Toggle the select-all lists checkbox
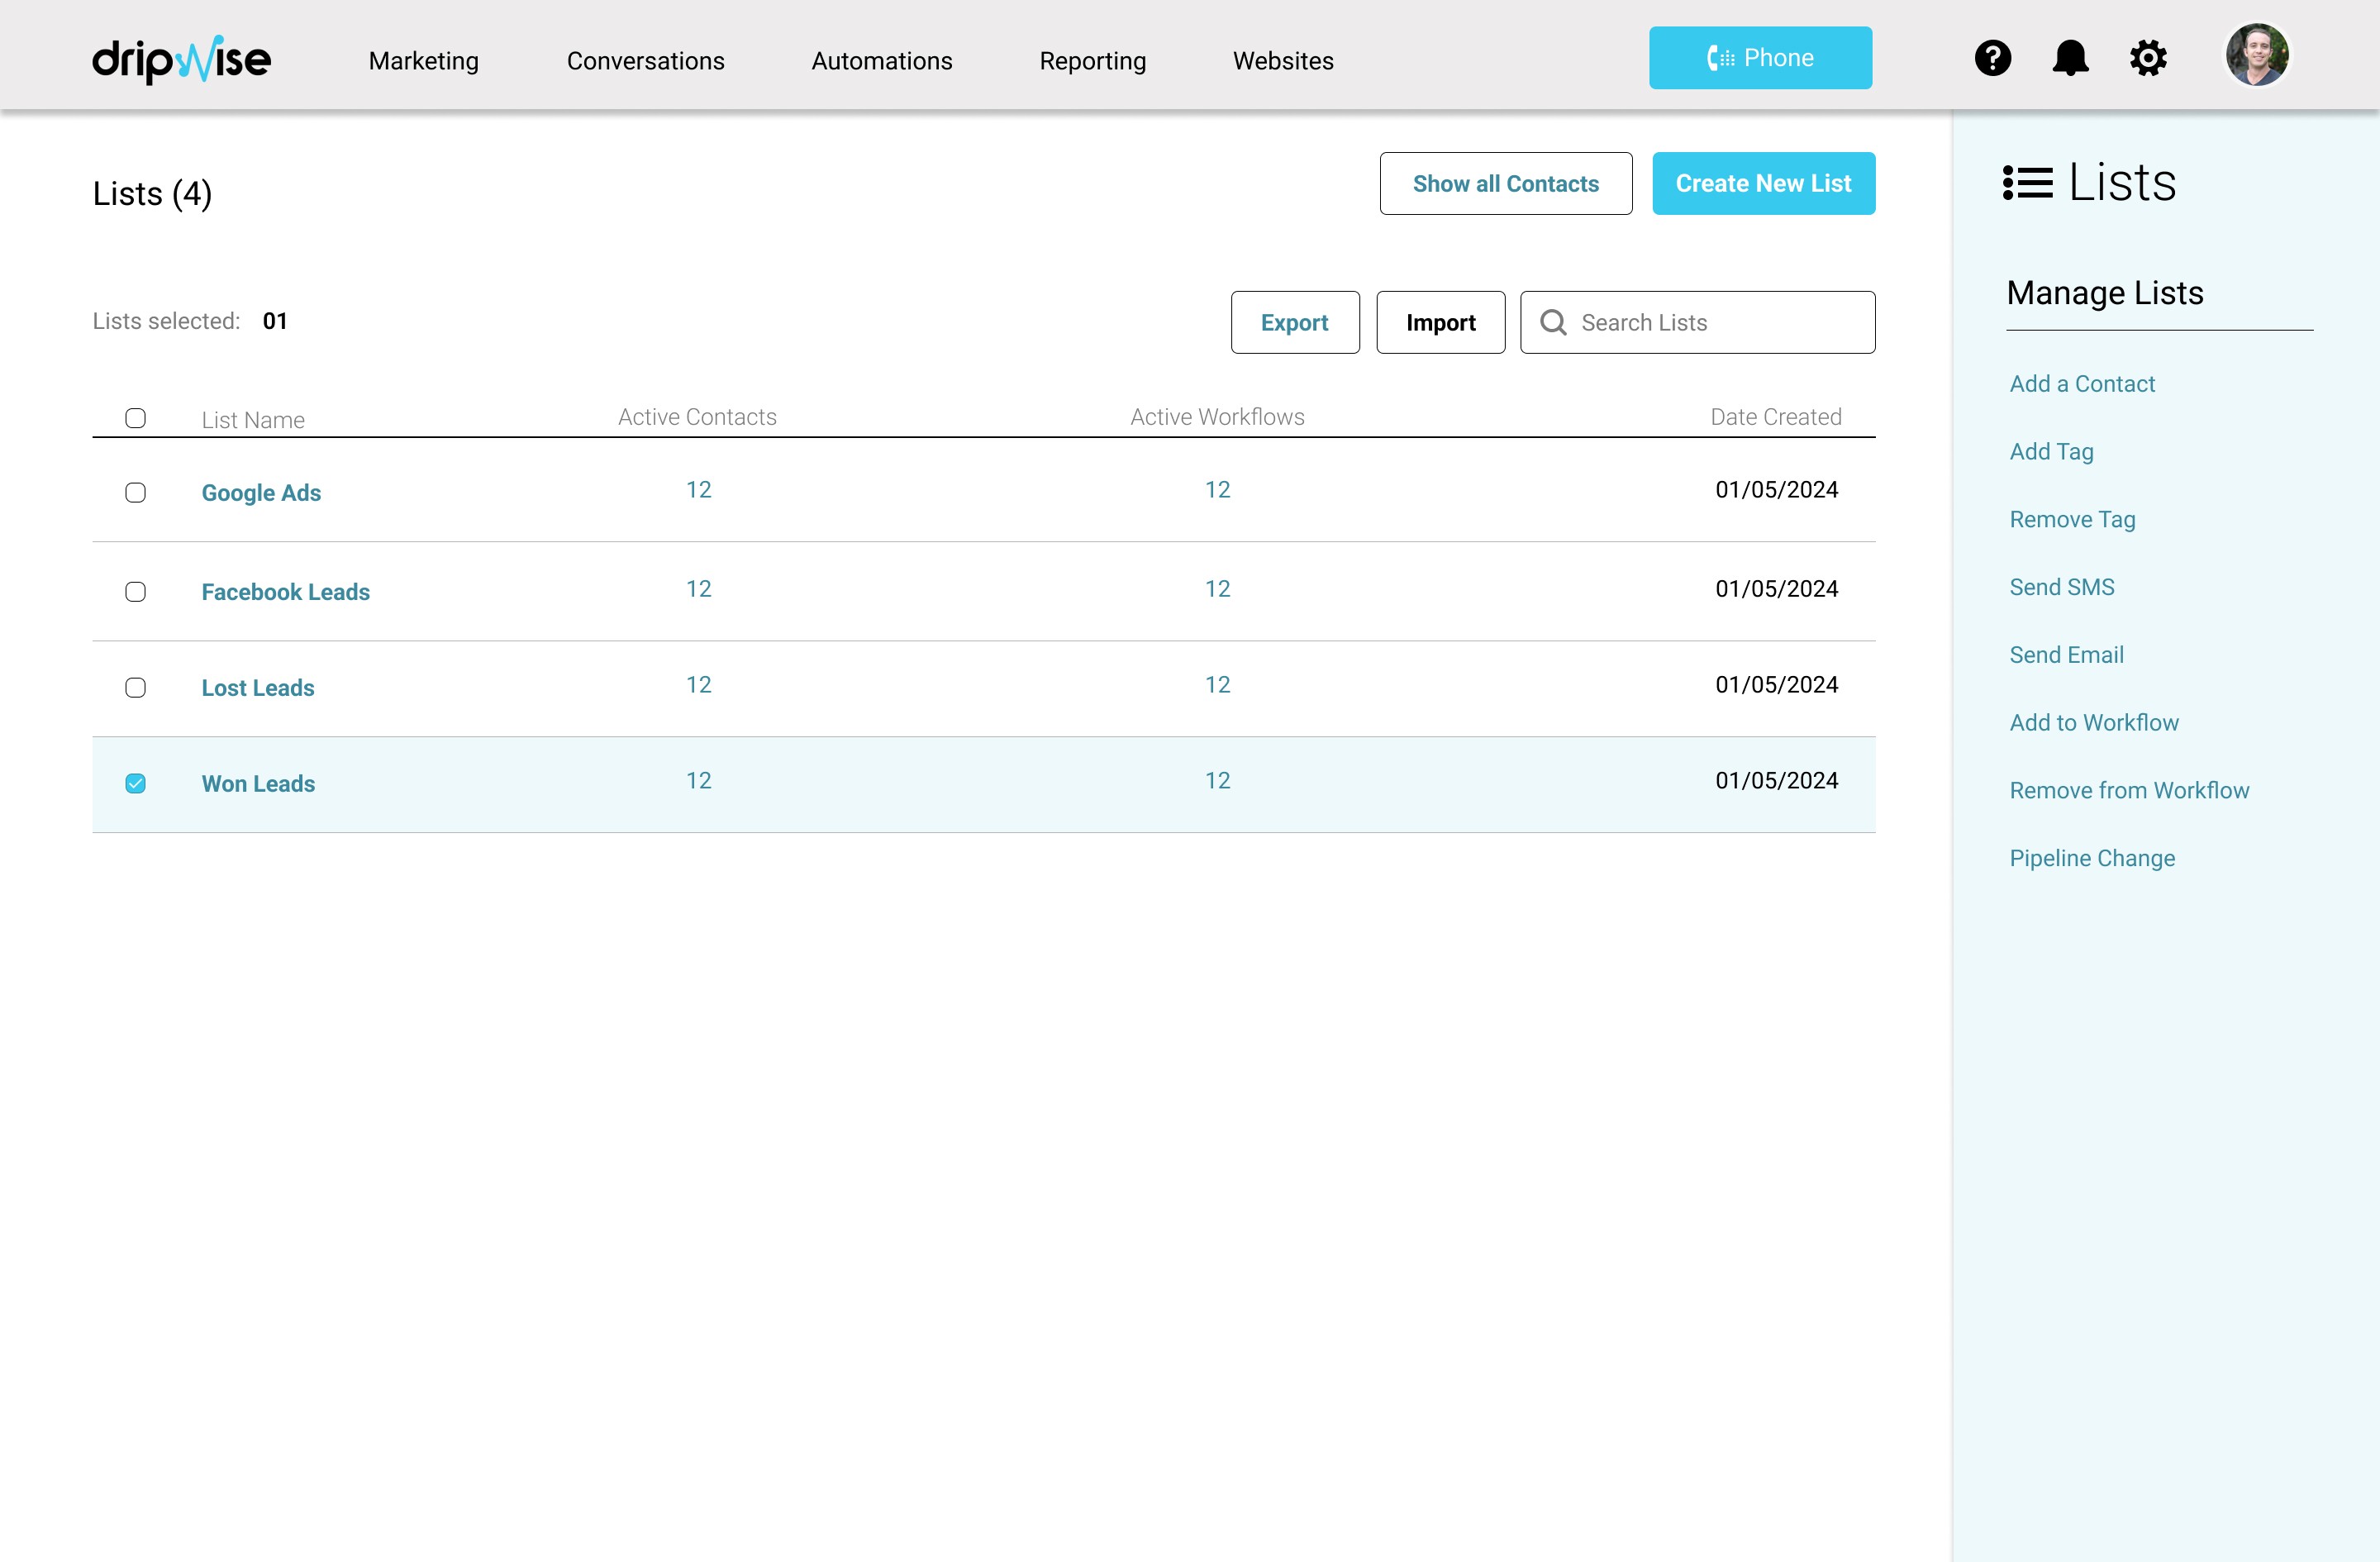The image size is (2380, 1562). pyautogui.click(x=135, y=418)
